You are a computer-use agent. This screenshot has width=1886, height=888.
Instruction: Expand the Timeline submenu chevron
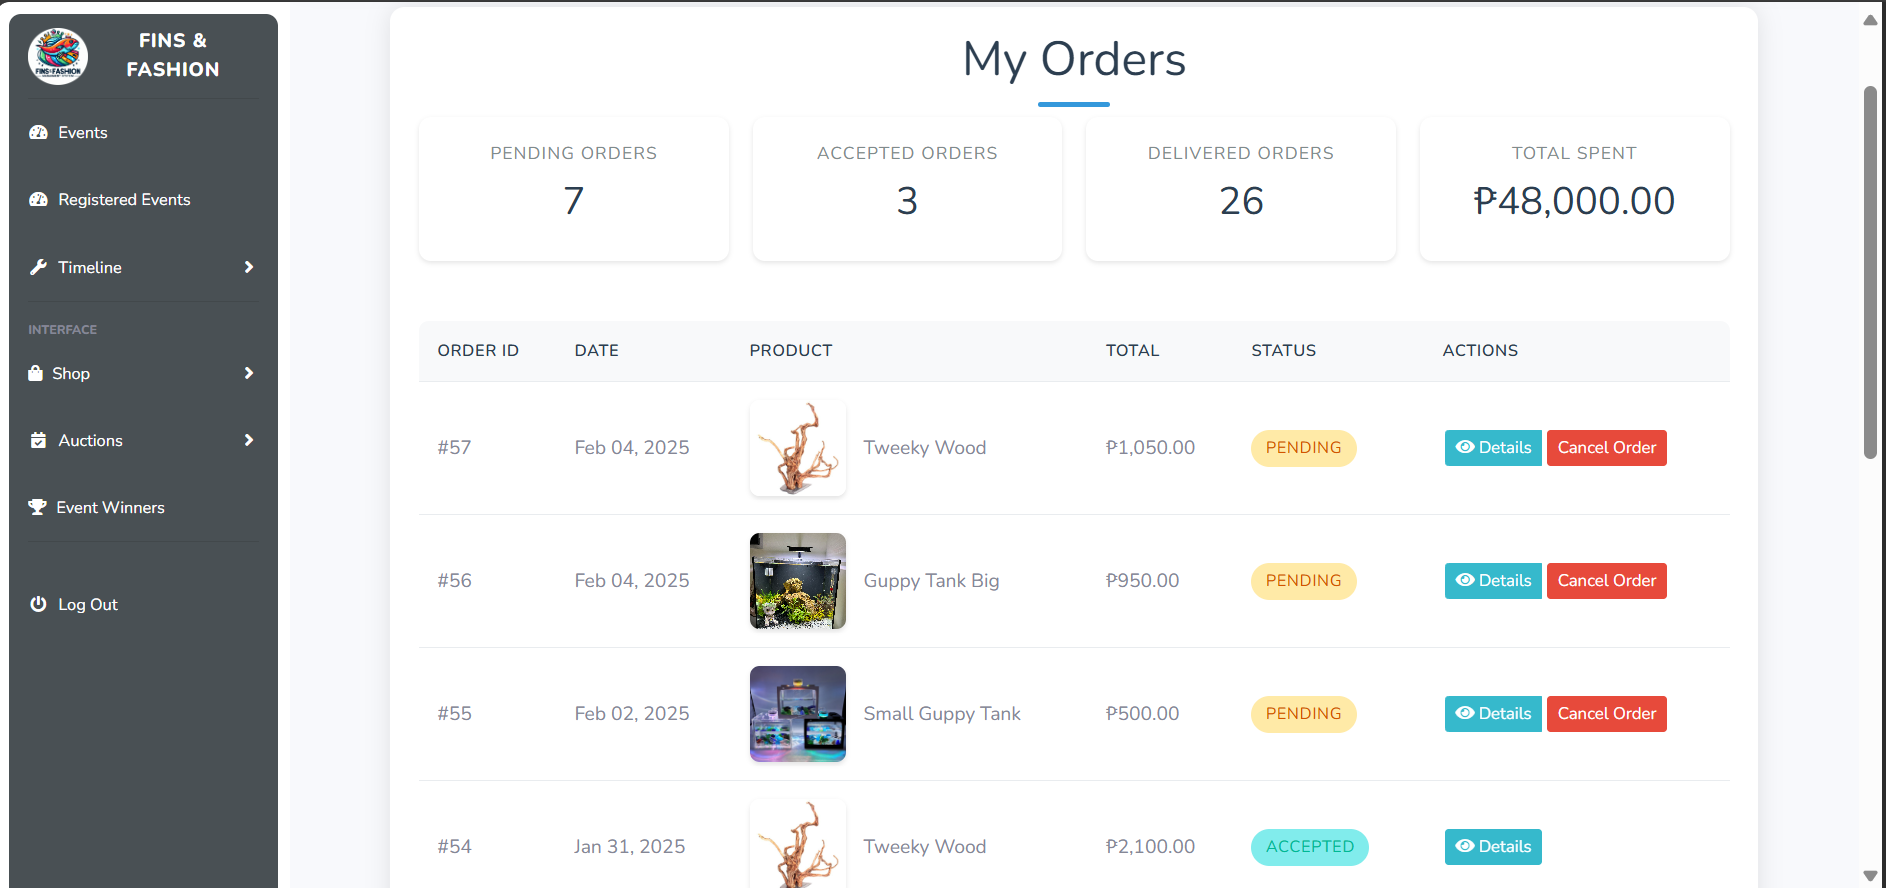pos(249,267)
